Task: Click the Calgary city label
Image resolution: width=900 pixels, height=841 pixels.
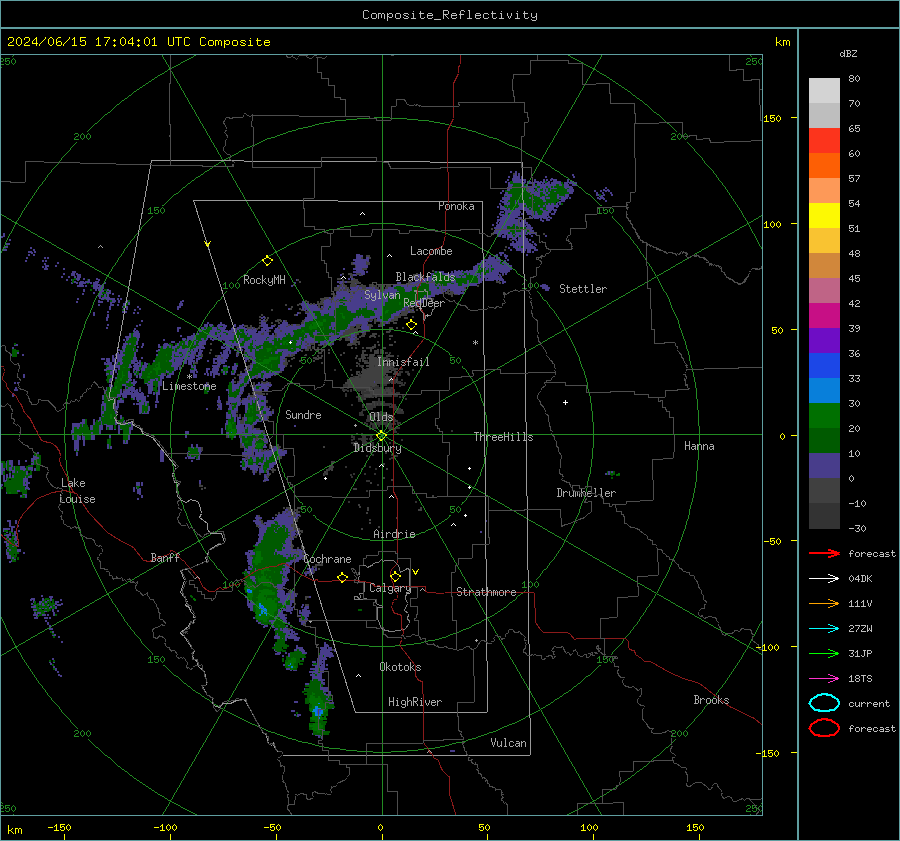Action: (390, 588)
